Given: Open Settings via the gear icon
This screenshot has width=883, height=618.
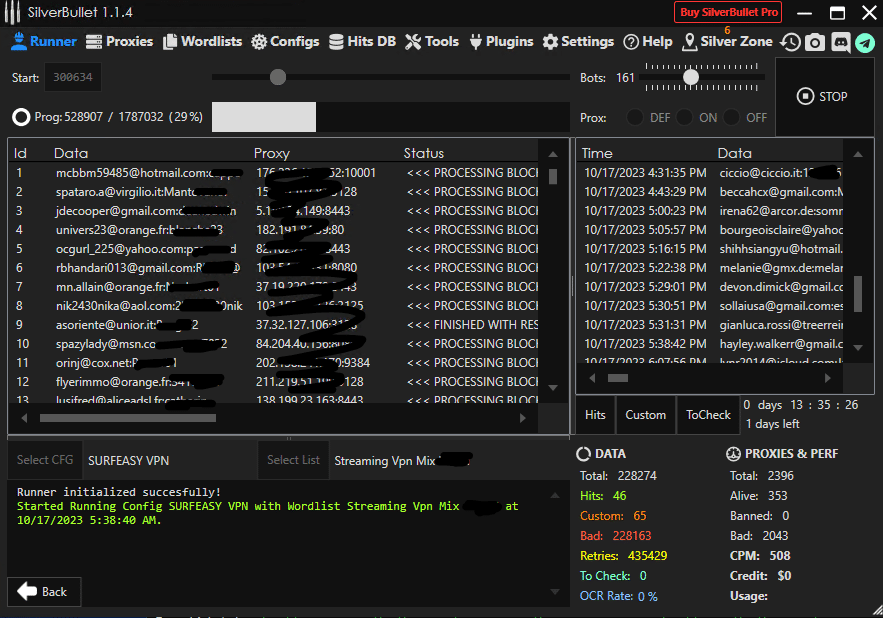Looking at the screenshot, I should point(551,42).
